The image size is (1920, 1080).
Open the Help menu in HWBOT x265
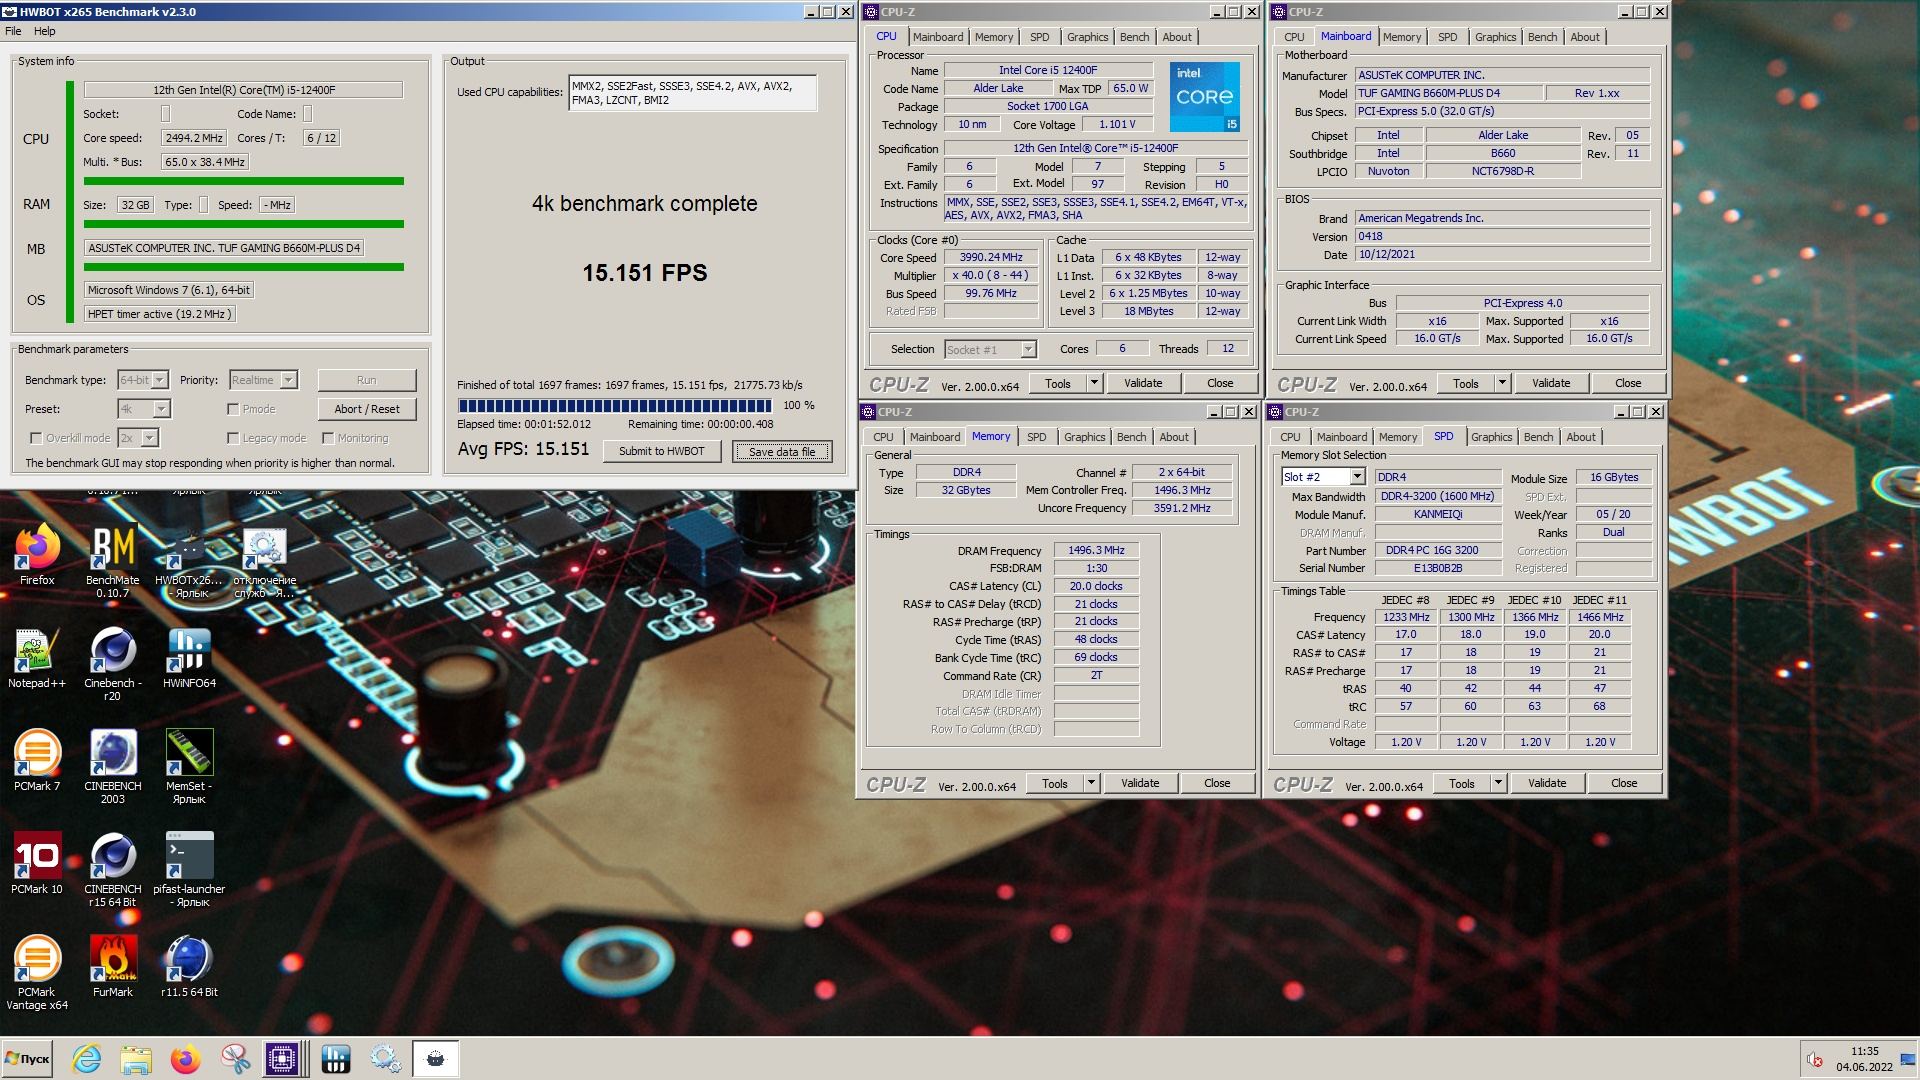coord(44,31)
